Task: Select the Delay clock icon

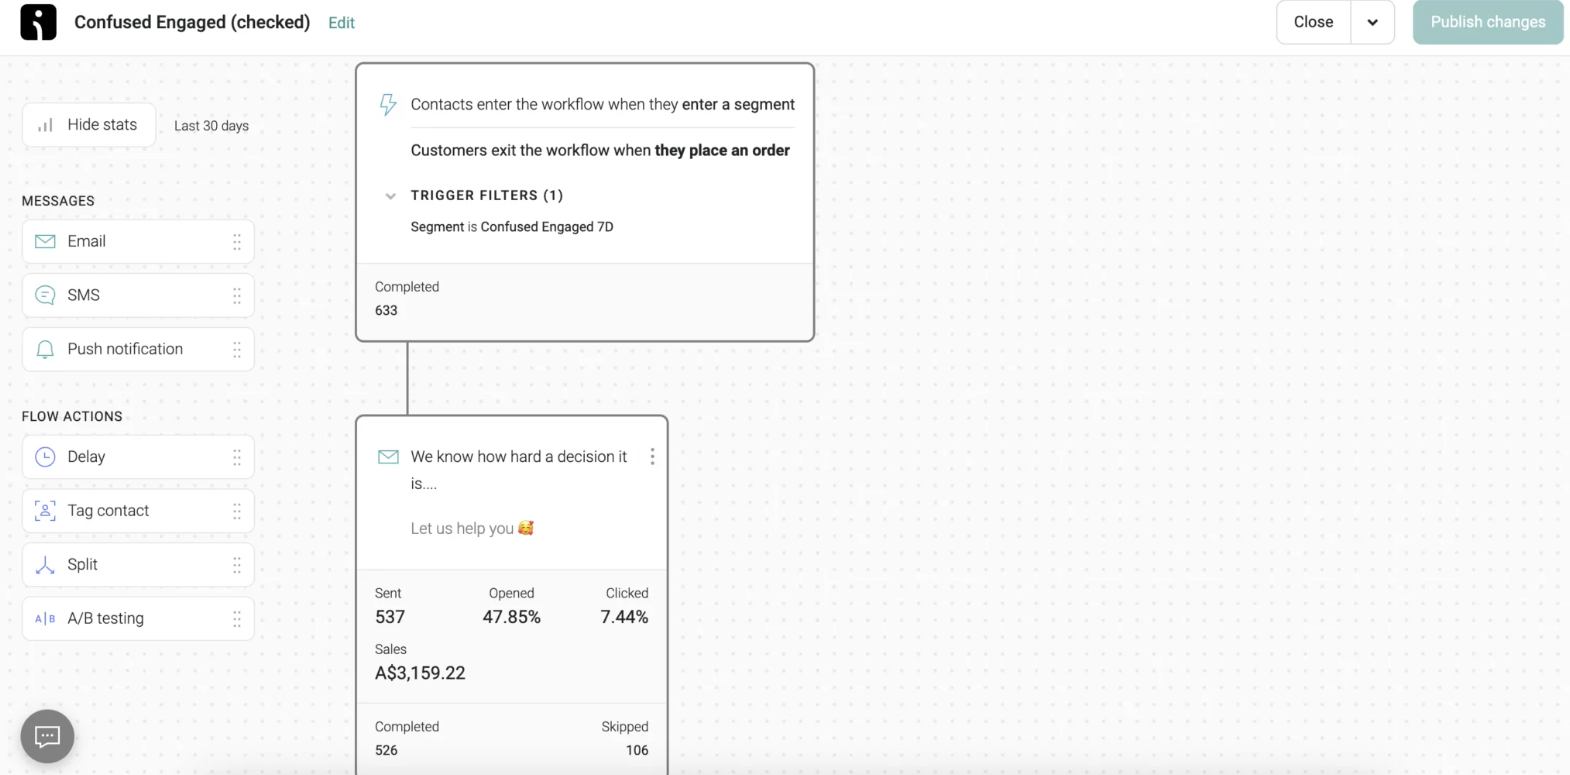Action: 44,457
